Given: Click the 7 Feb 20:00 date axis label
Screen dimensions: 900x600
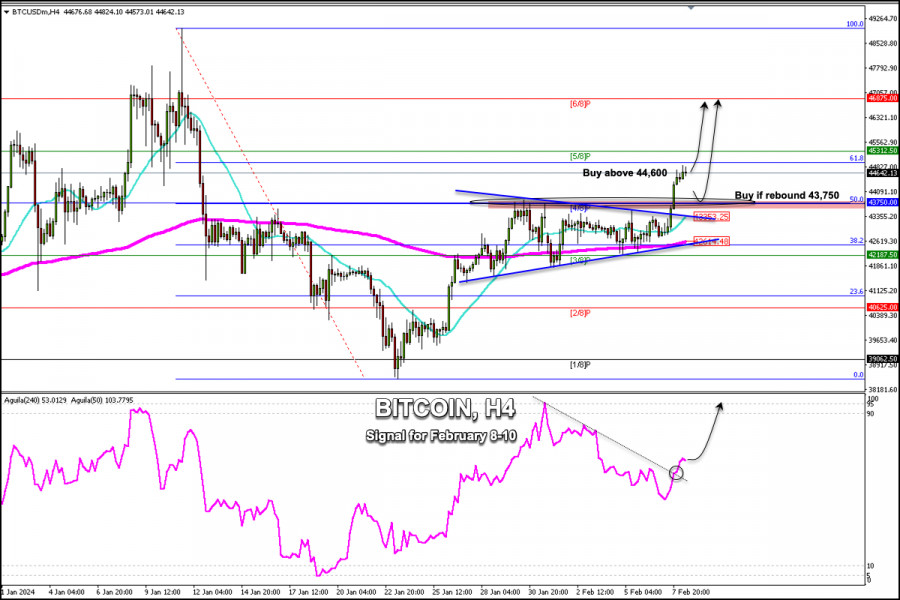Looking at the screenshot, I should pyautogui.click(x=691, y=592).
